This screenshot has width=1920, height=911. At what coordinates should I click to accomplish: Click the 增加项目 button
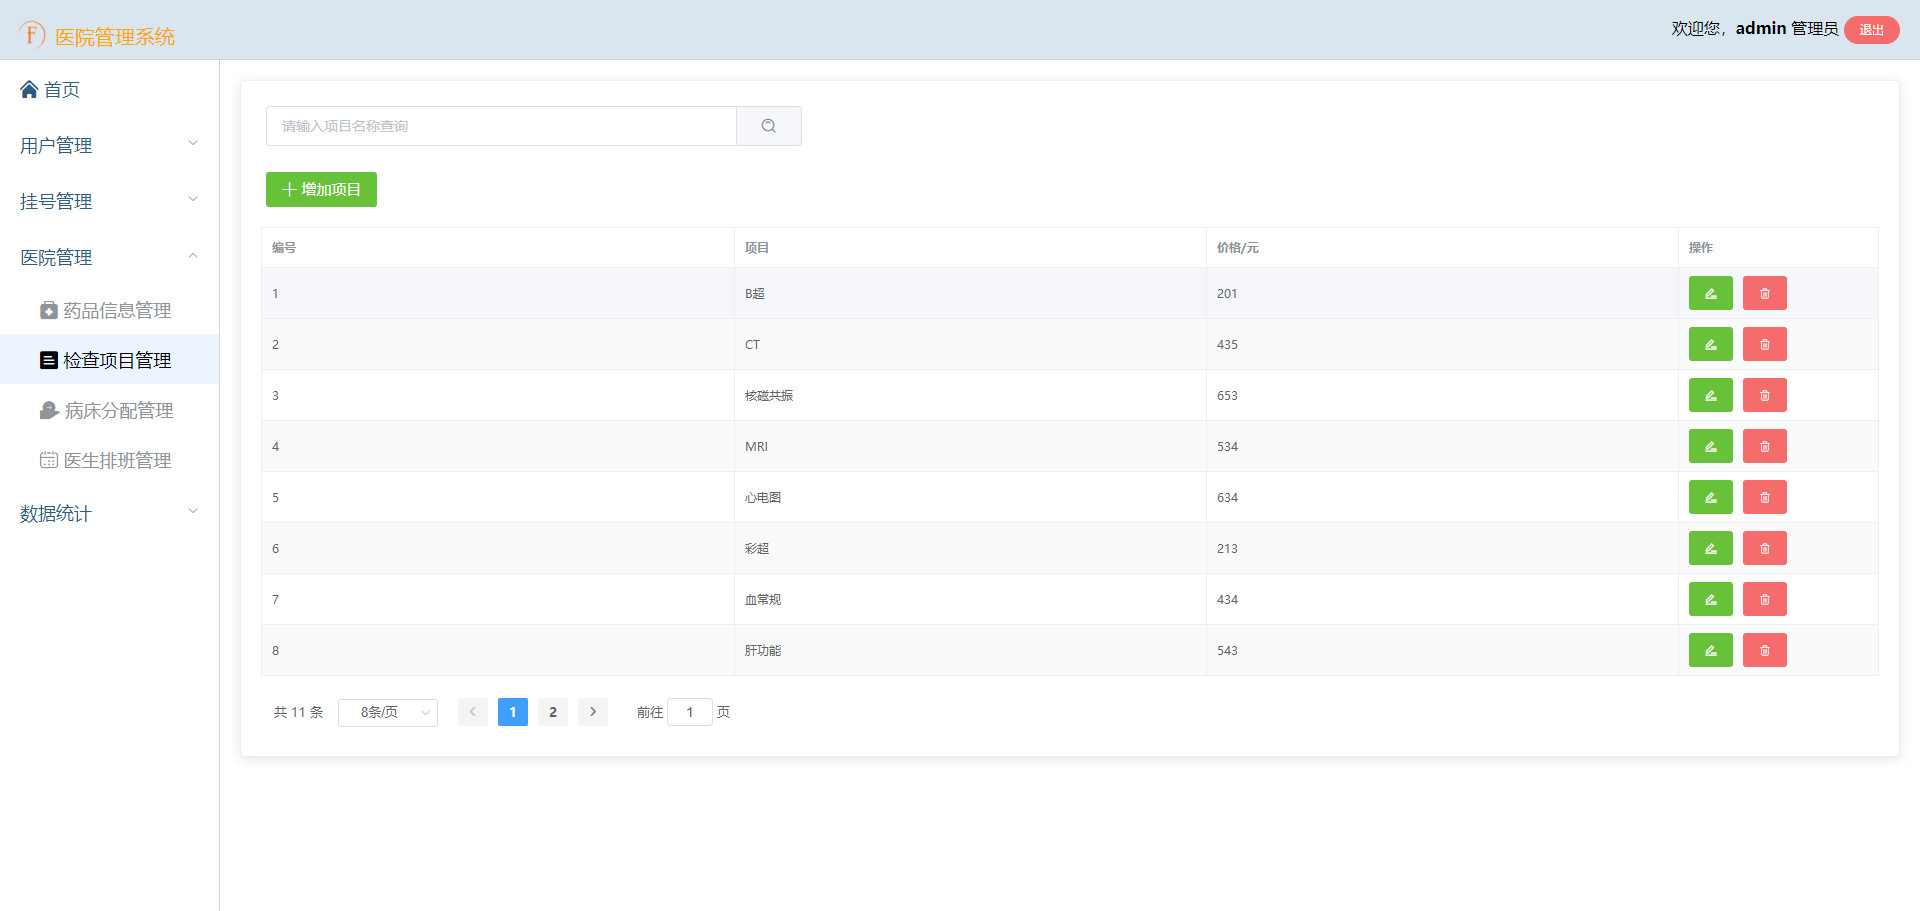(x=321, y=189)
